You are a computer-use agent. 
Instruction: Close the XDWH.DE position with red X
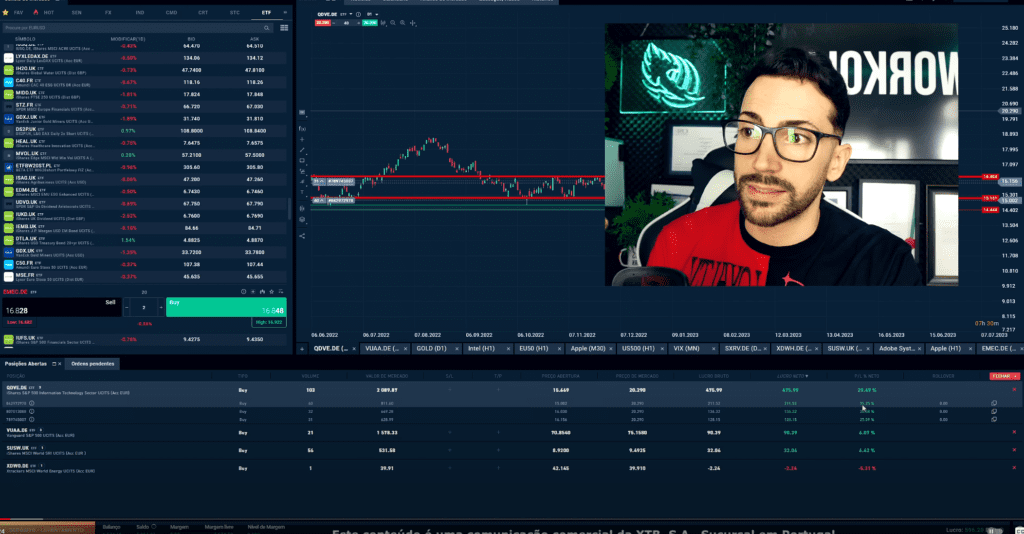coord(1014,466)
